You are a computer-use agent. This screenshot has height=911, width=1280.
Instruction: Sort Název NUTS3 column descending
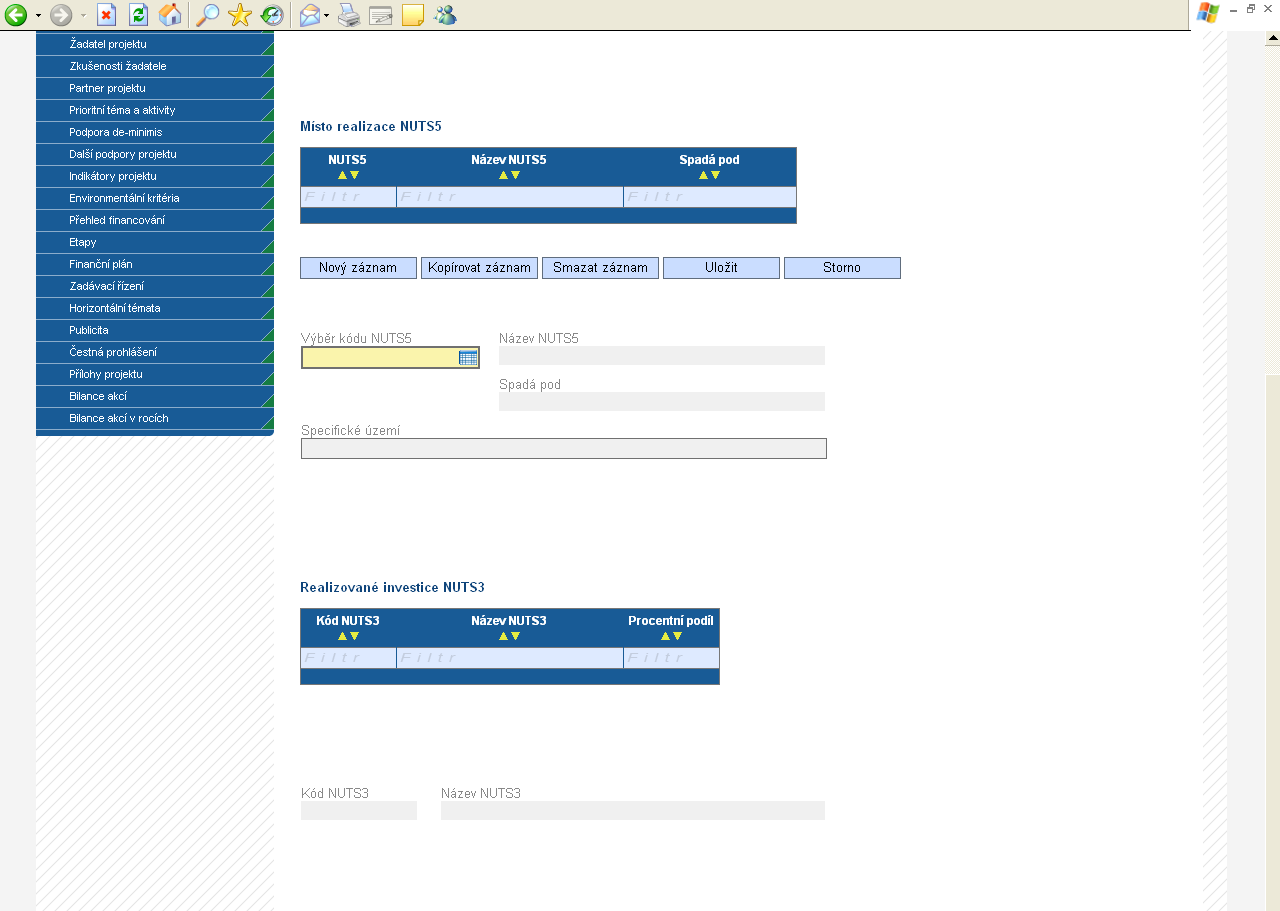(515, 636)
